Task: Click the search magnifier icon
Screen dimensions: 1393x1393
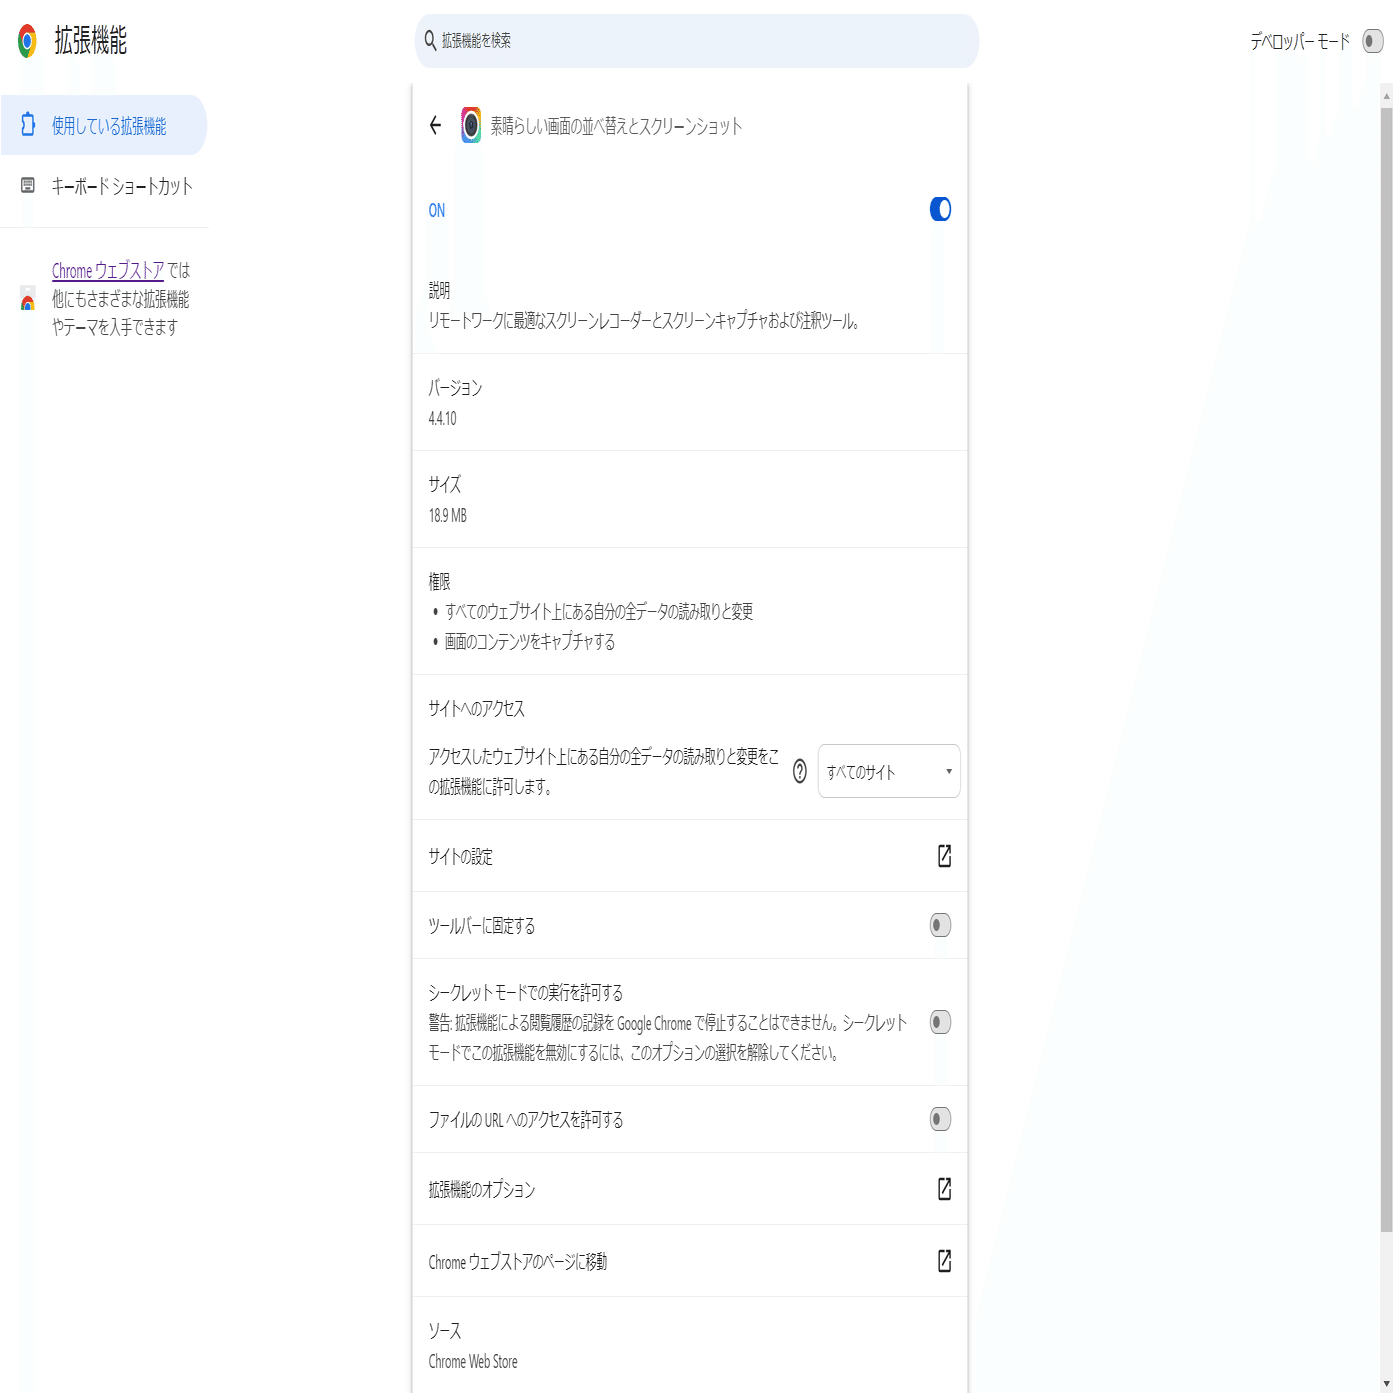Action: (x=430, y=40)
